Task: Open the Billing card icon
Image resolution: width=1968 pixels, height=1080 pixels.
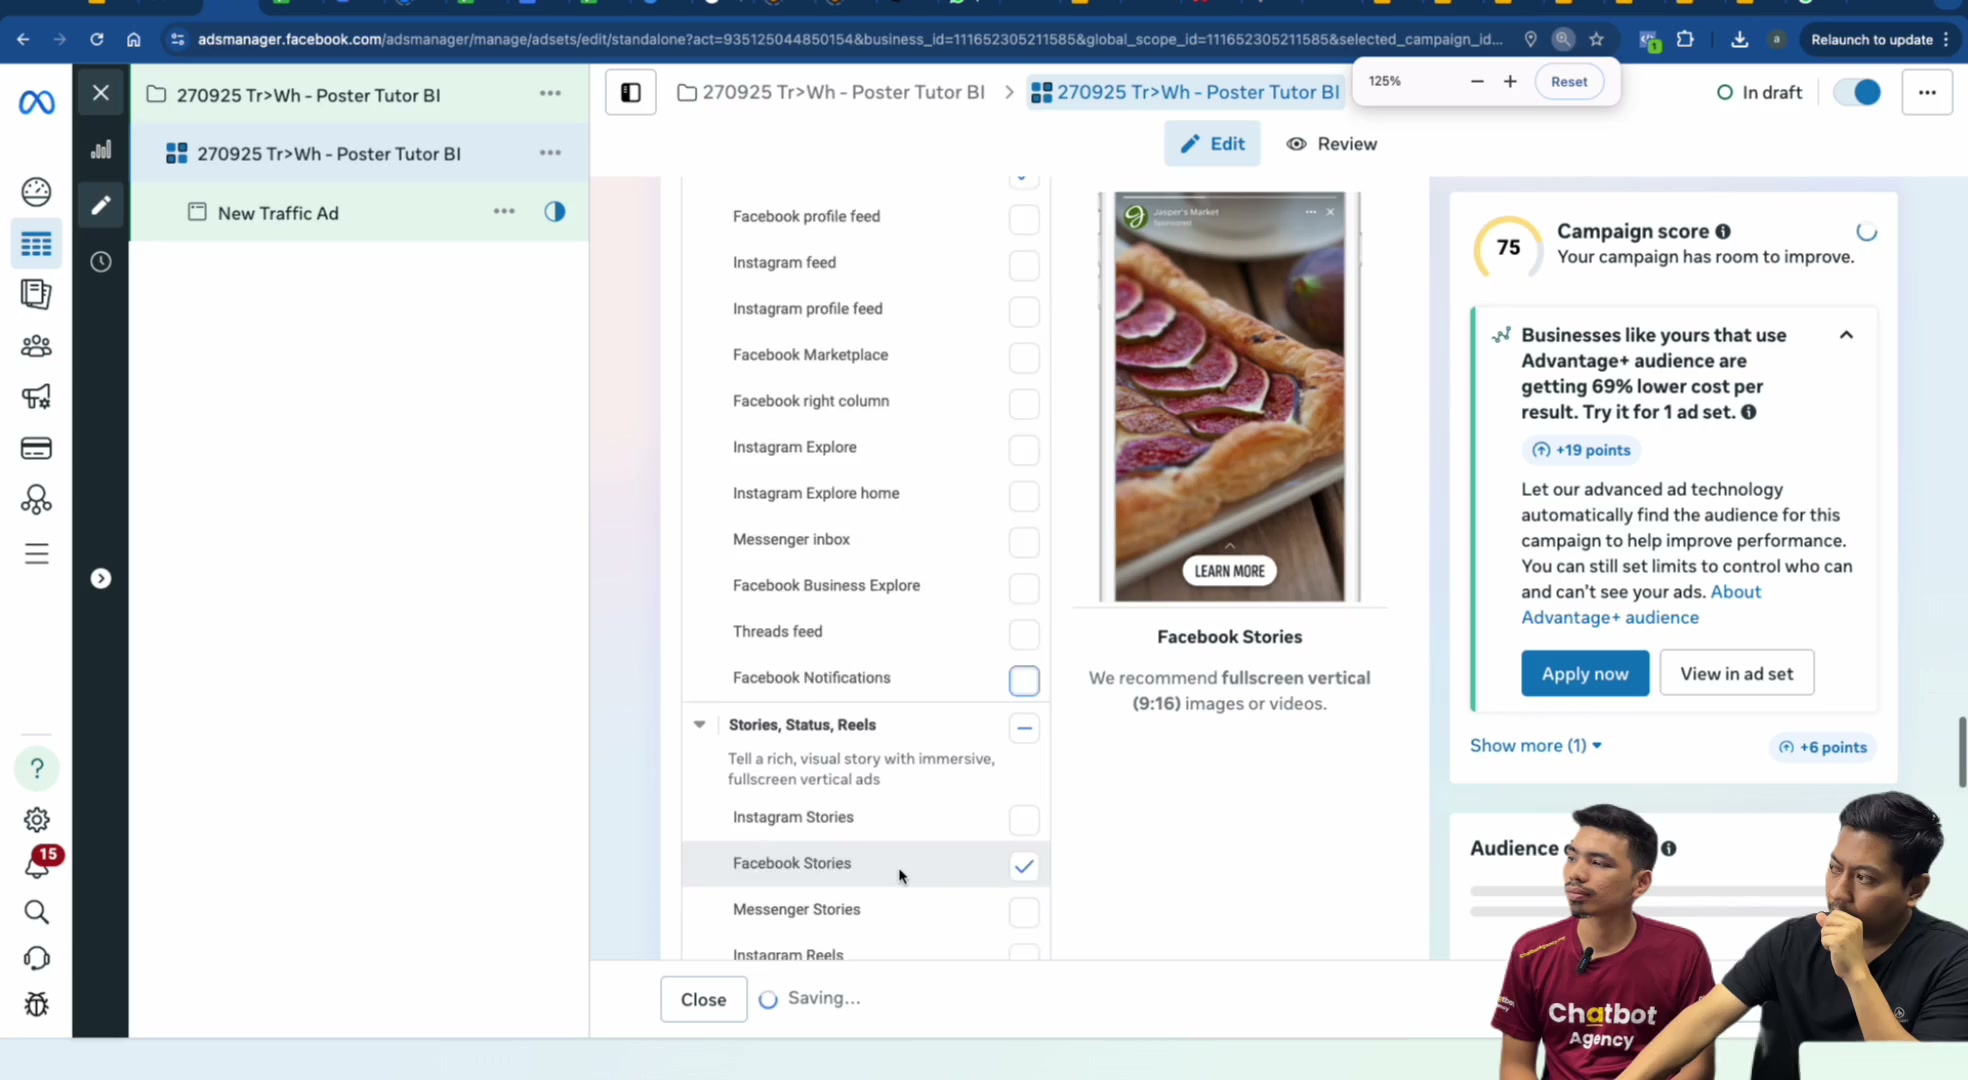Action: (36, 448)
